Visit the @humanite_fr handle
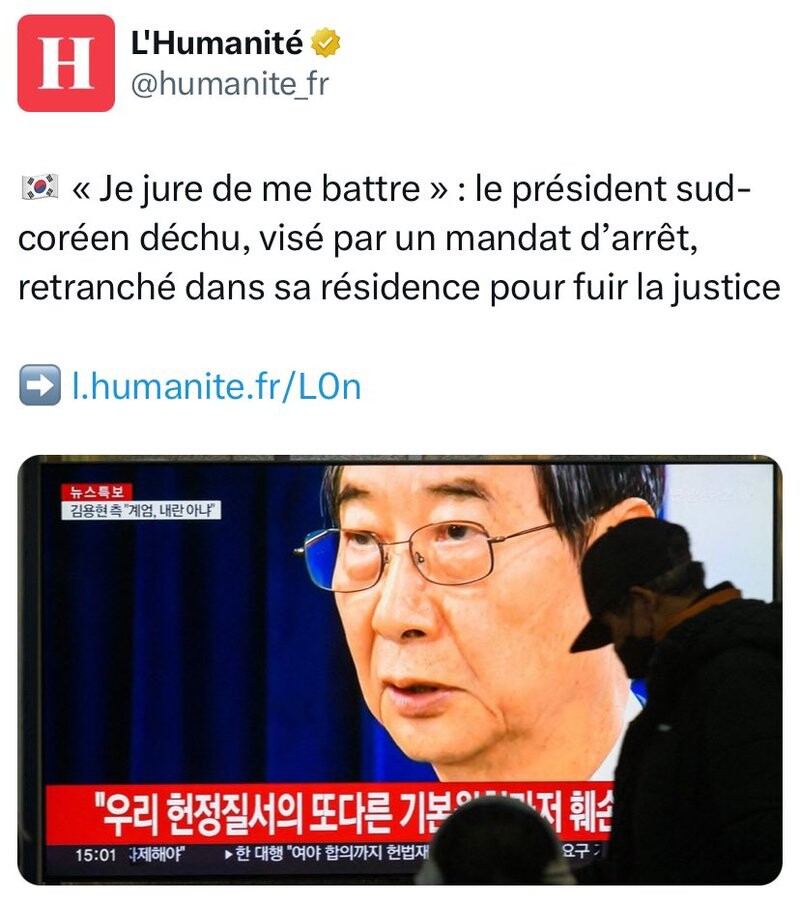 [230, 84]
